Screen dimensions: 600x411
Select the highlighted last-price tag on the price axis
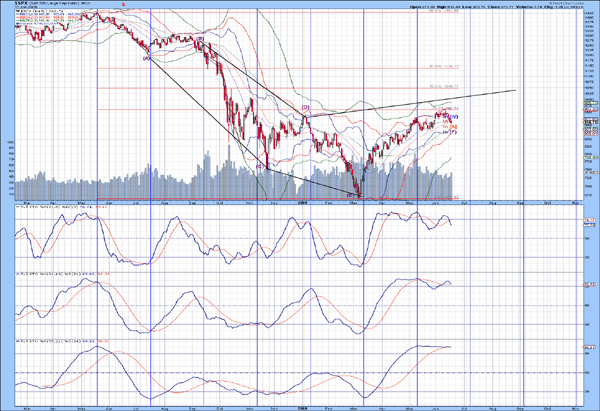[x=590, y=121]
